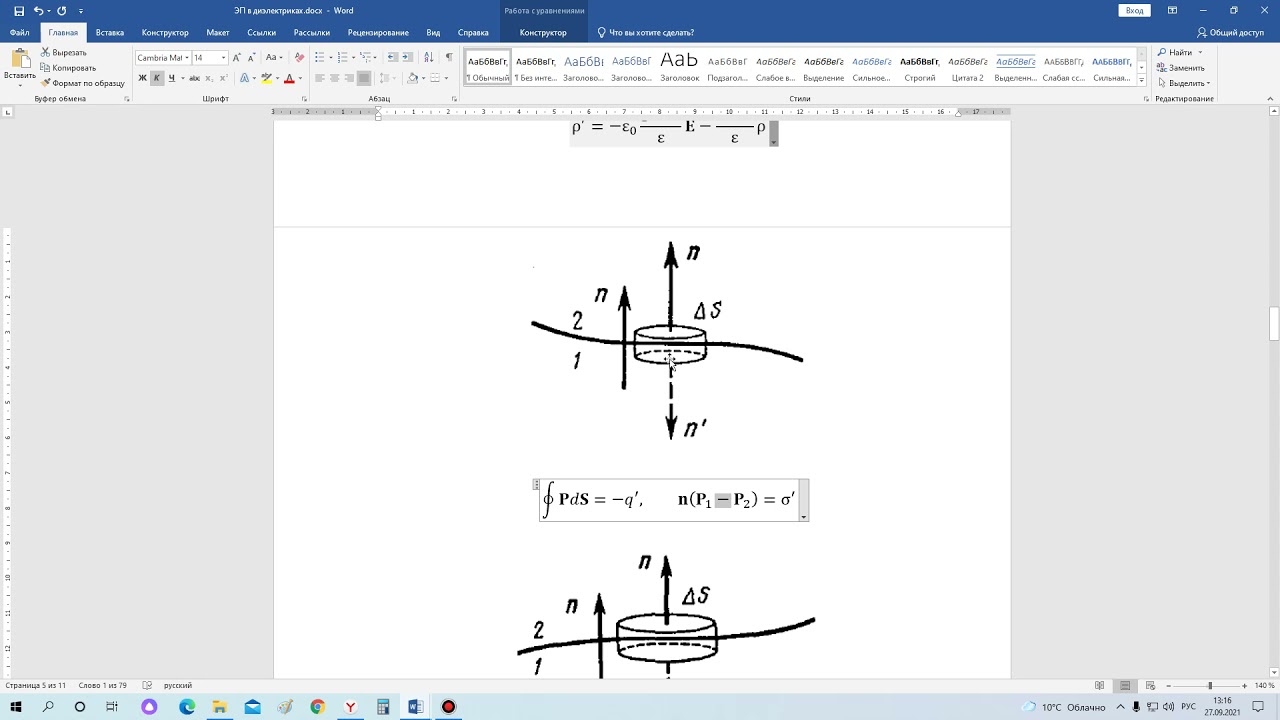1280x720 pixels.
Task: Switch to read mode view icon
Action: pos(1100,686)
